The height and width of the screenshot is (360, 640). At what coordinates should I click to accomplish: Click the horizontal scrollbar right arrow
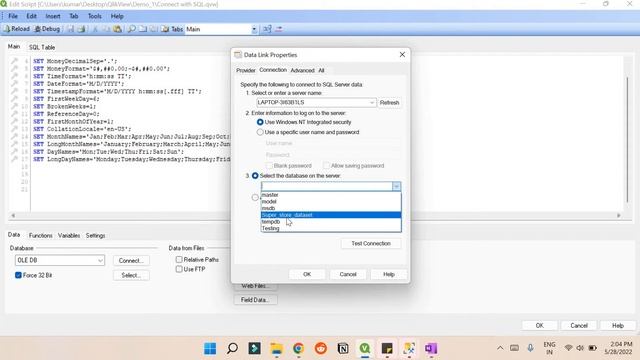[619, 216]
